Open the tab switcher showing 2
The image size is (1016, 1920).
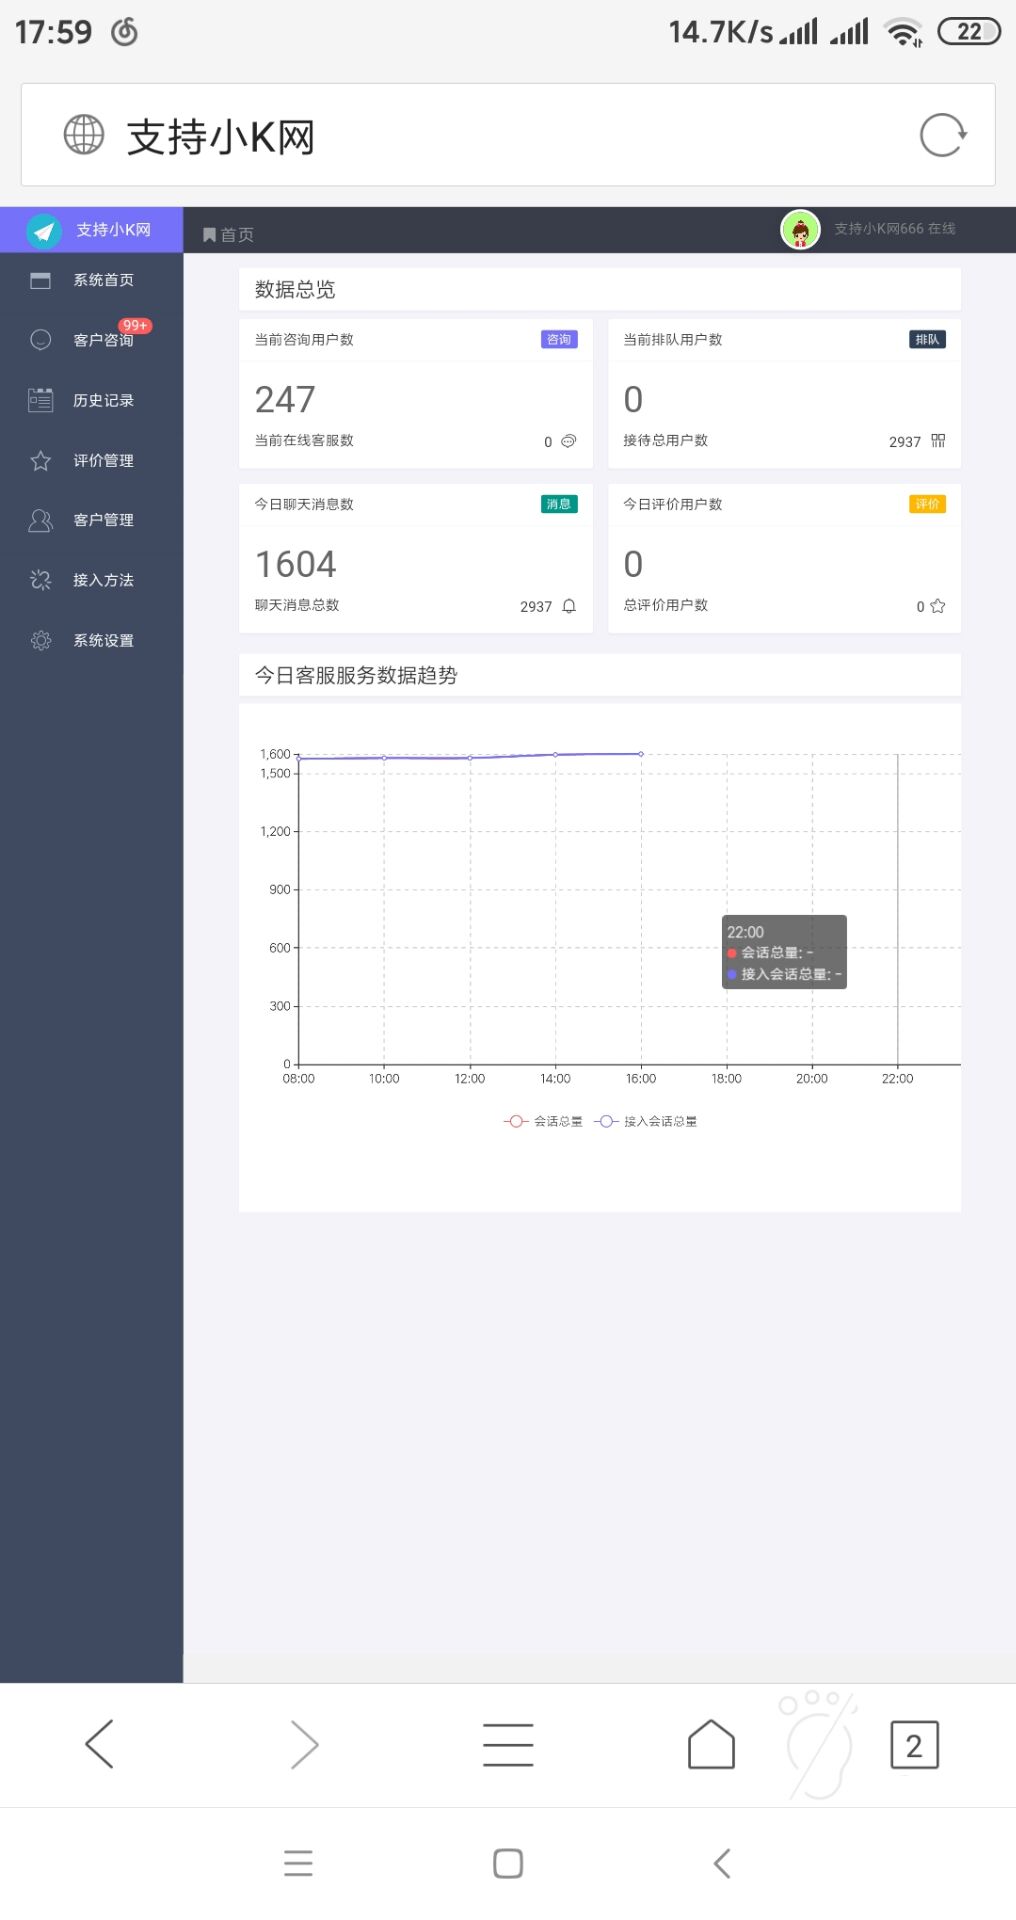pyautogui.click(x=914, y=1745)
